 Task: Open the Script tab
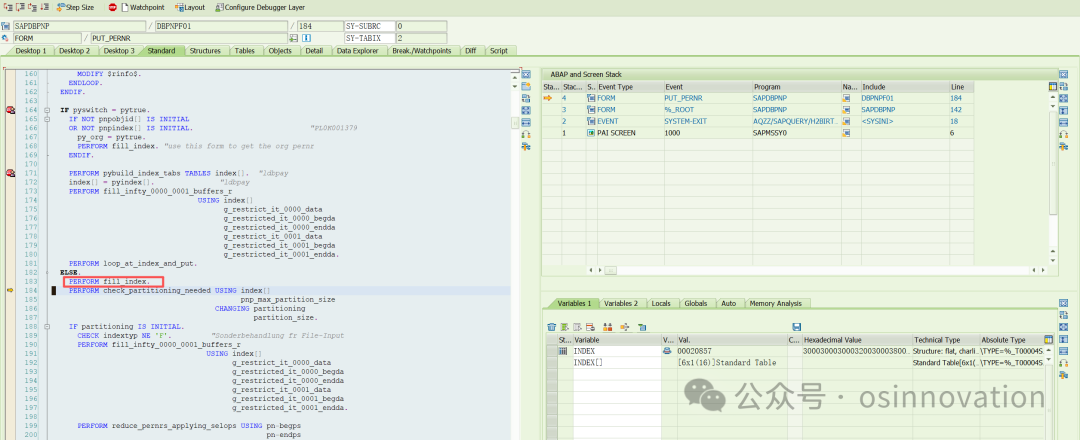pyautogui.click(x=499, y=51)
